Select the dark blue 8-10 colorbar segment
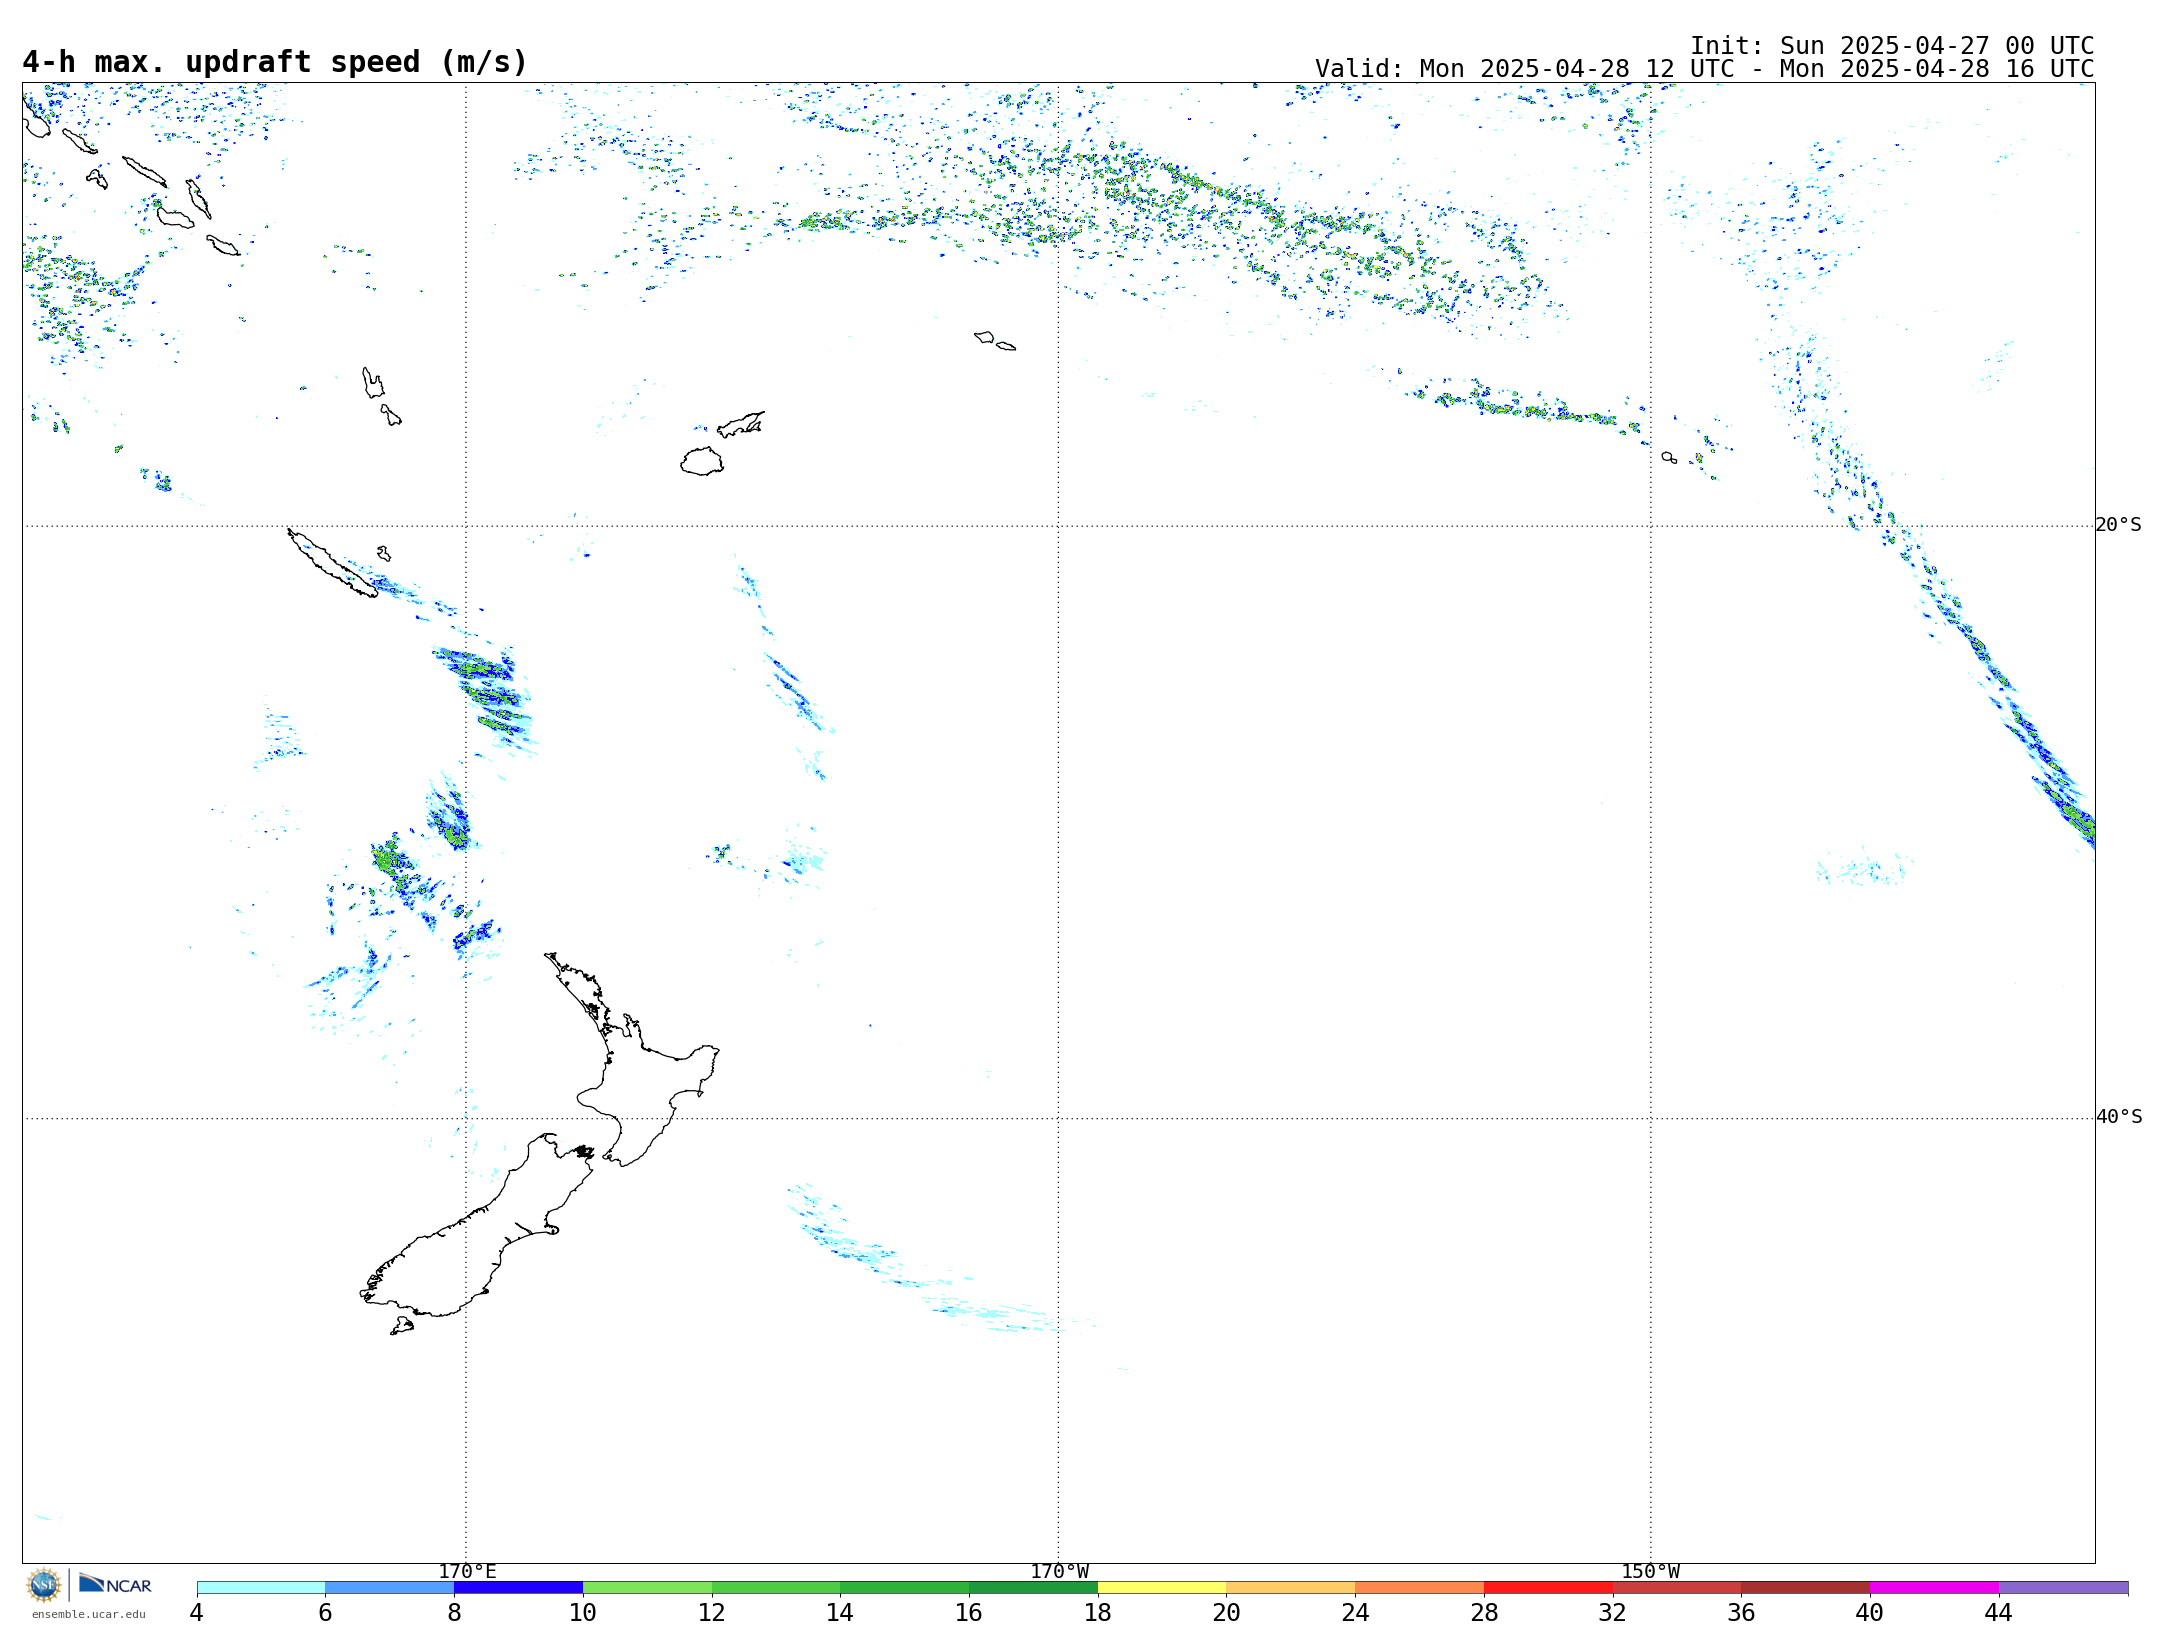This screenshot has height=1626, width=2160. [518, 1588]
